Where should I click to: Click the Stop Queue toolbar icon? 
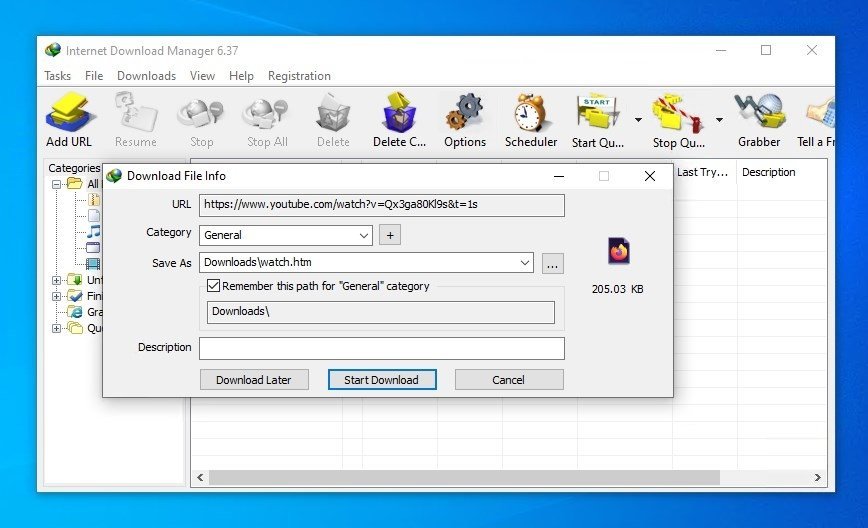tap(678, 113)
